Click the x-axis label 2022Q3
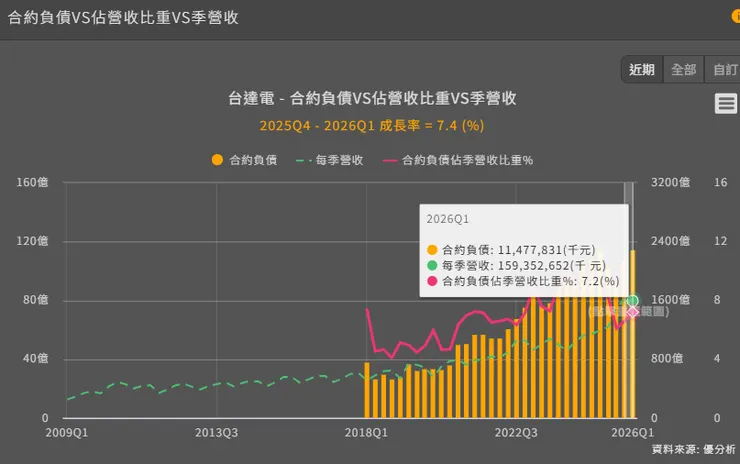This screenshot has height=464, width=740. 516,433
